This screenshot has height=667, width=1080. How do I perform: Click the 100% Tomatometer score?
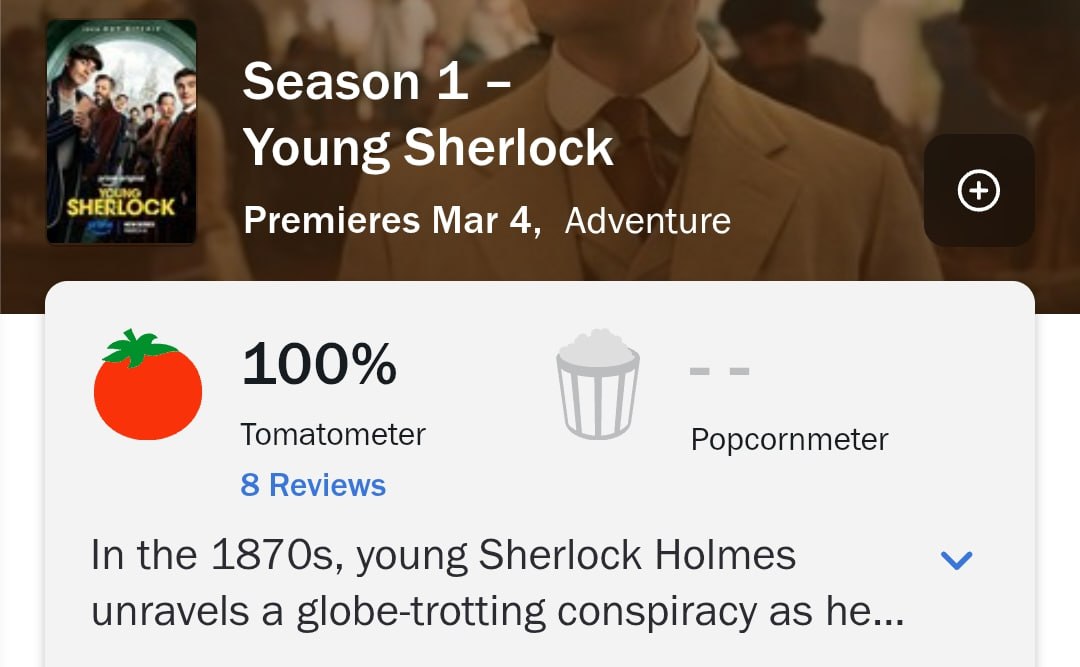(x=319, y=364)
